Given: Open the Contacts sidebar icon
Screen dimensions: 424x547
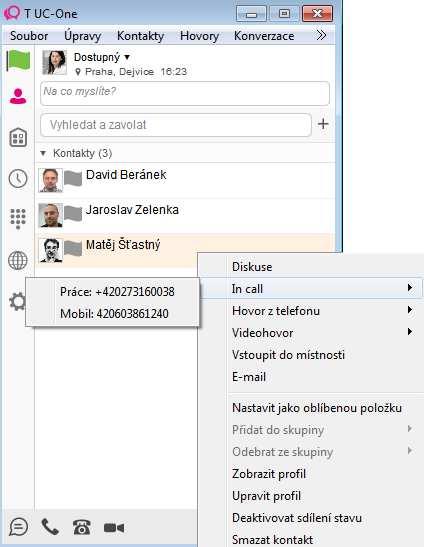Looking at the screenshot, I should pyautogui.click(x=18, y=97).
